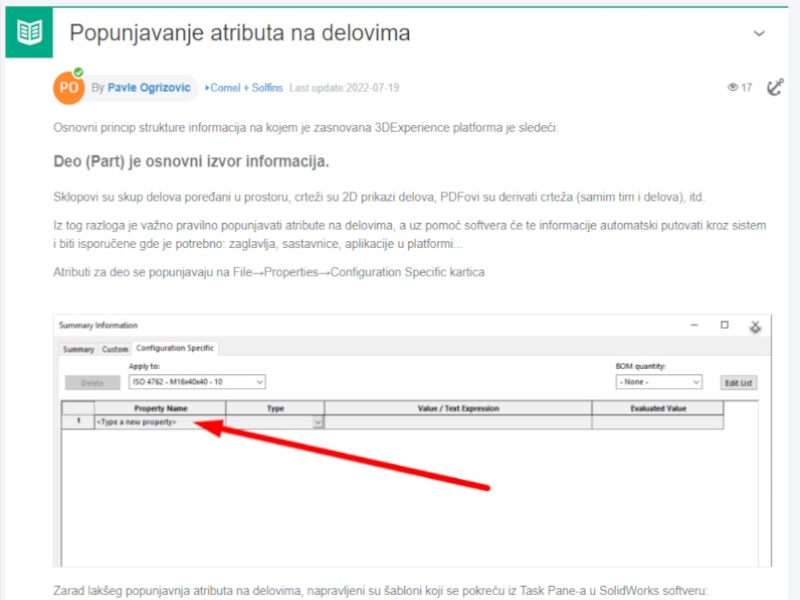
Task: Click the anchor permalink icon
Action: click(775, 88)
